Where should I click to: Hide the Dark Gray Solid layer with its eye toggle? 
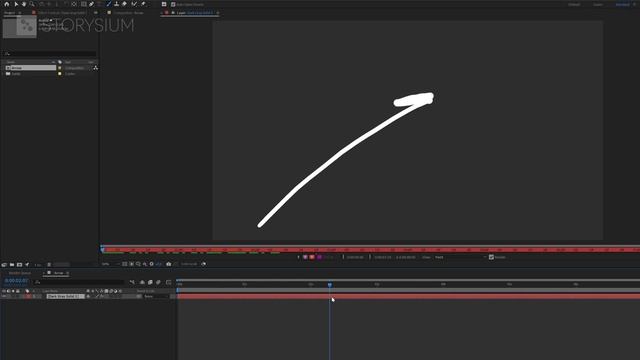(4, 296)
